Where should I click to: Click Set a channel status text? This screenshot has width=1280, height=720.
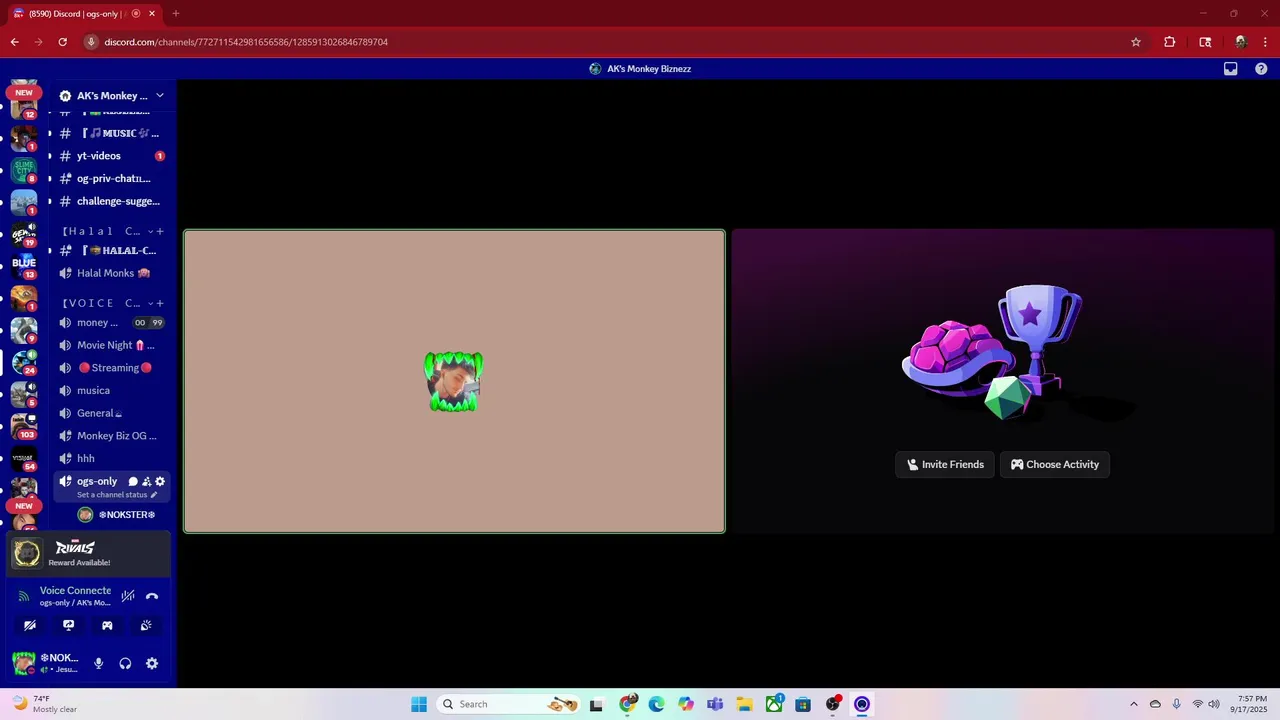[112, 495]
